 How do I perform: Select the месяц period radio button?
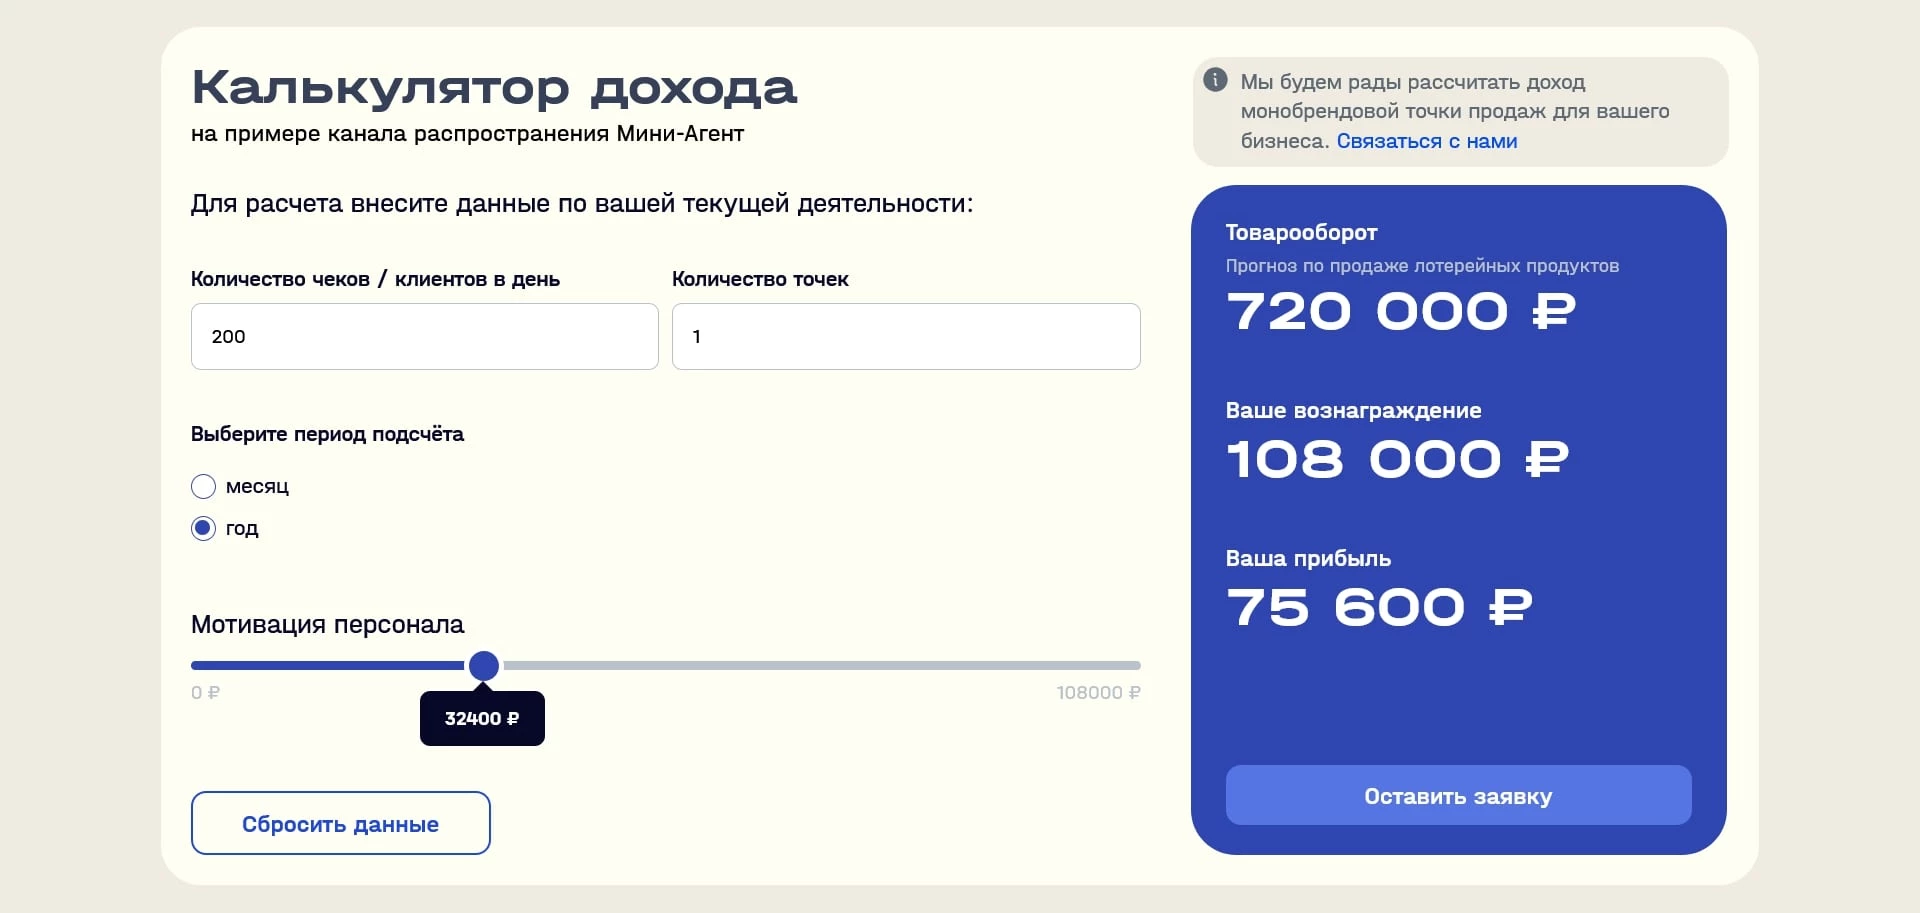[203, 486]
